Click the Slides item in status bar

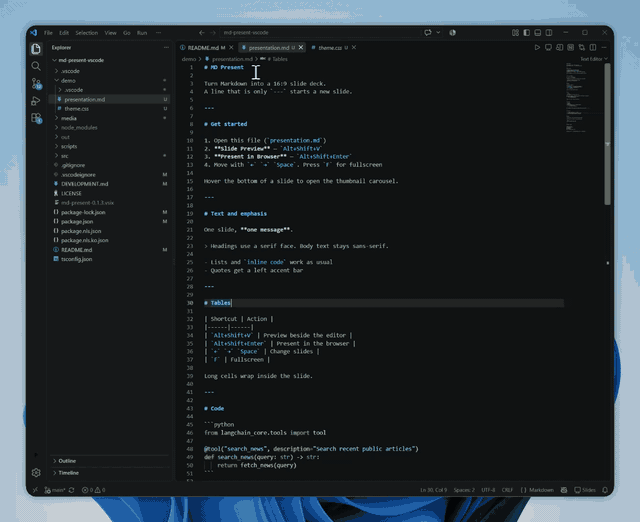click(x=585, y=490)
